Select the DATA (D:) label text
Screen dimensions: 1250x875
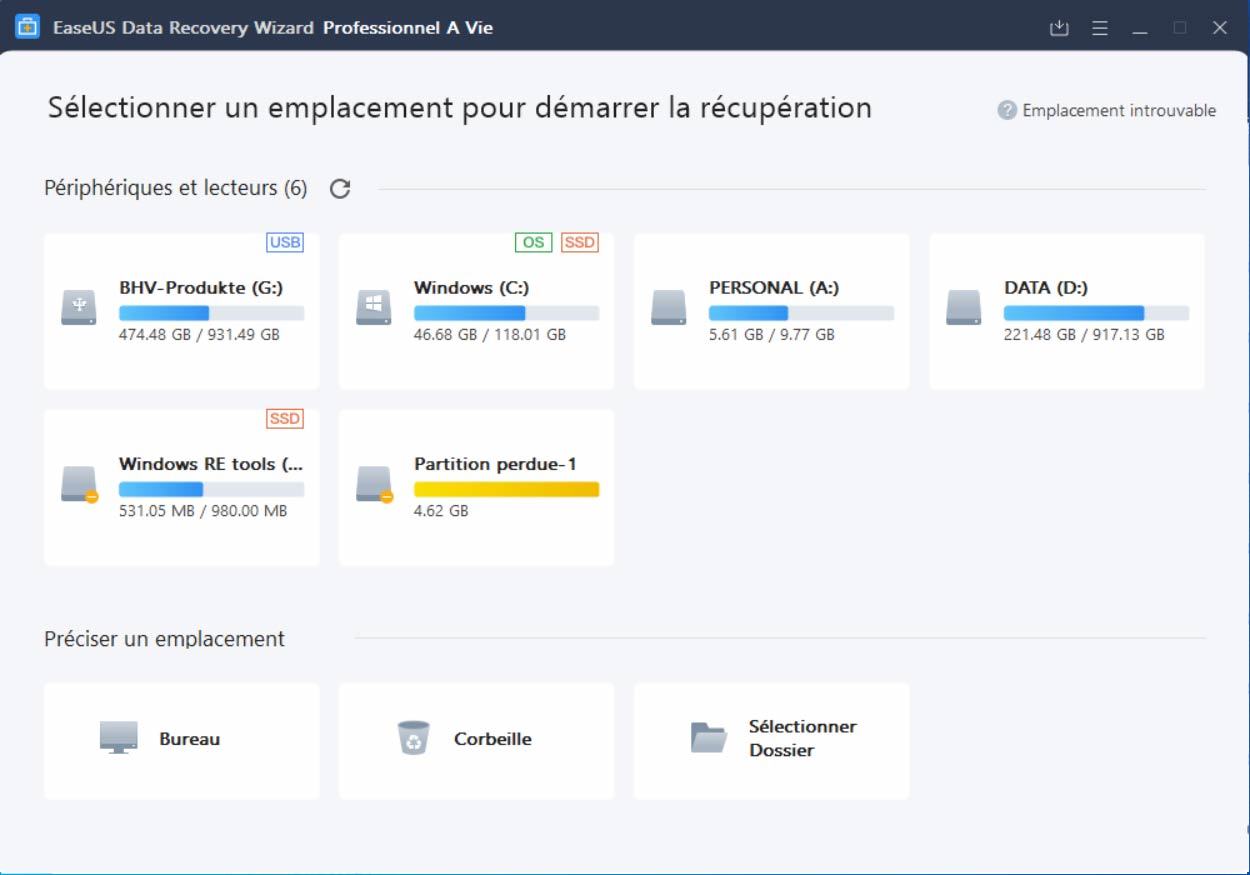[x=1046, y=288]
